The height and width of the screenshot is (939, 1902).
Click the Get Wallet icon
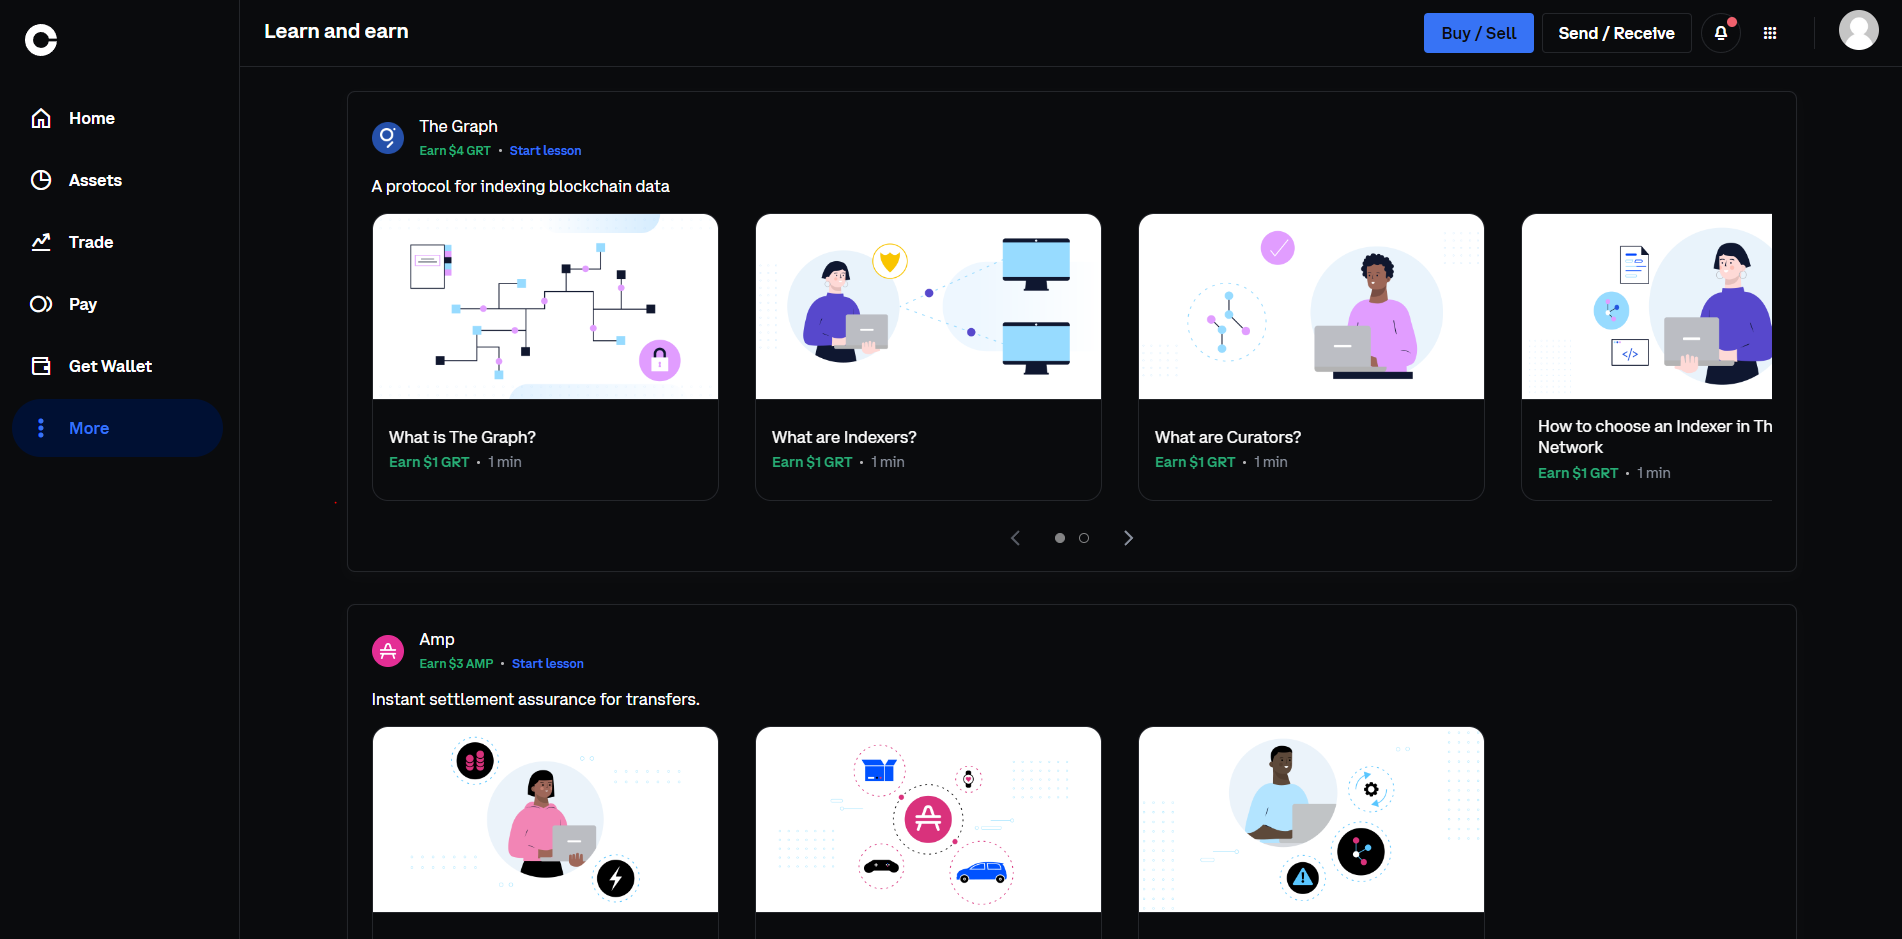41,366
